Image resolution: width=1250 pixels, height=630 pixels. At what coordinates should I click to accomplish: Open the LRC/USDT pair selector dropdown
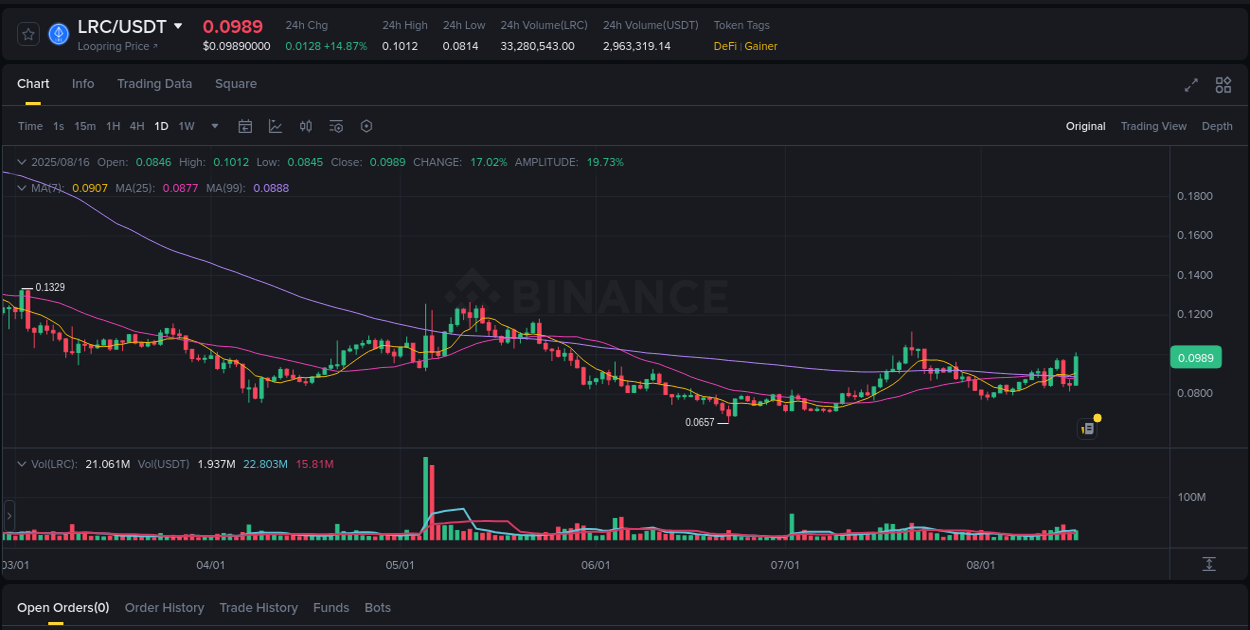[130, 26]
